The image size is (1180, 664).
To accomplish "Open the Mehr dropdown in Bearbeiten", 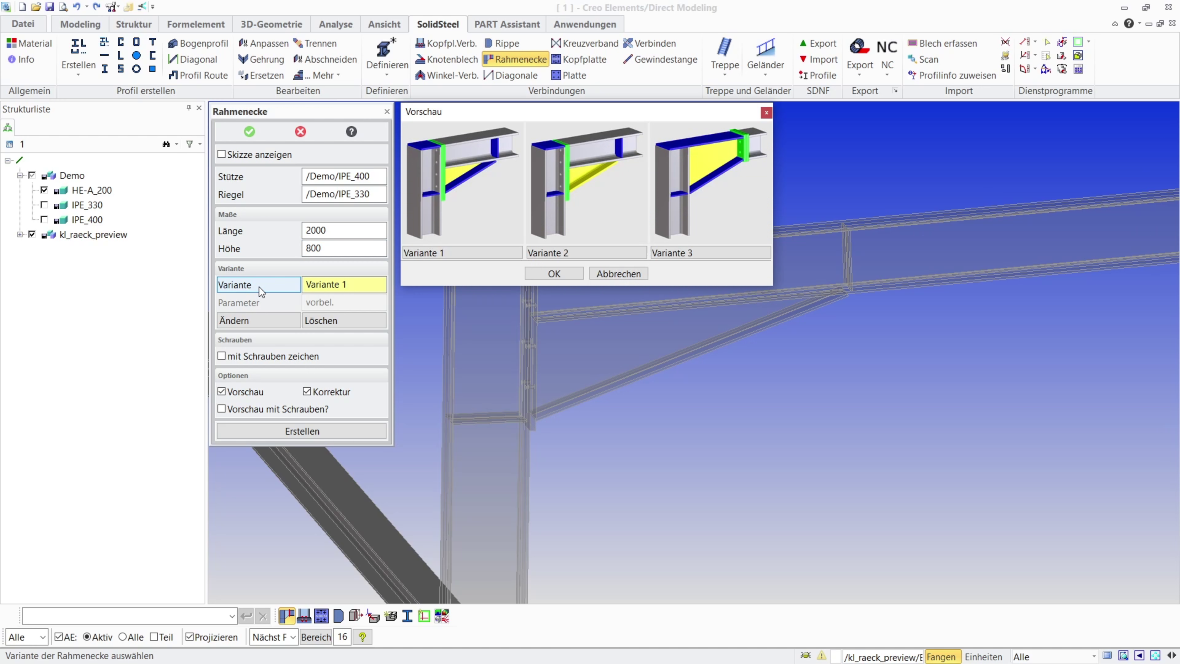I will tap(316, 75).
